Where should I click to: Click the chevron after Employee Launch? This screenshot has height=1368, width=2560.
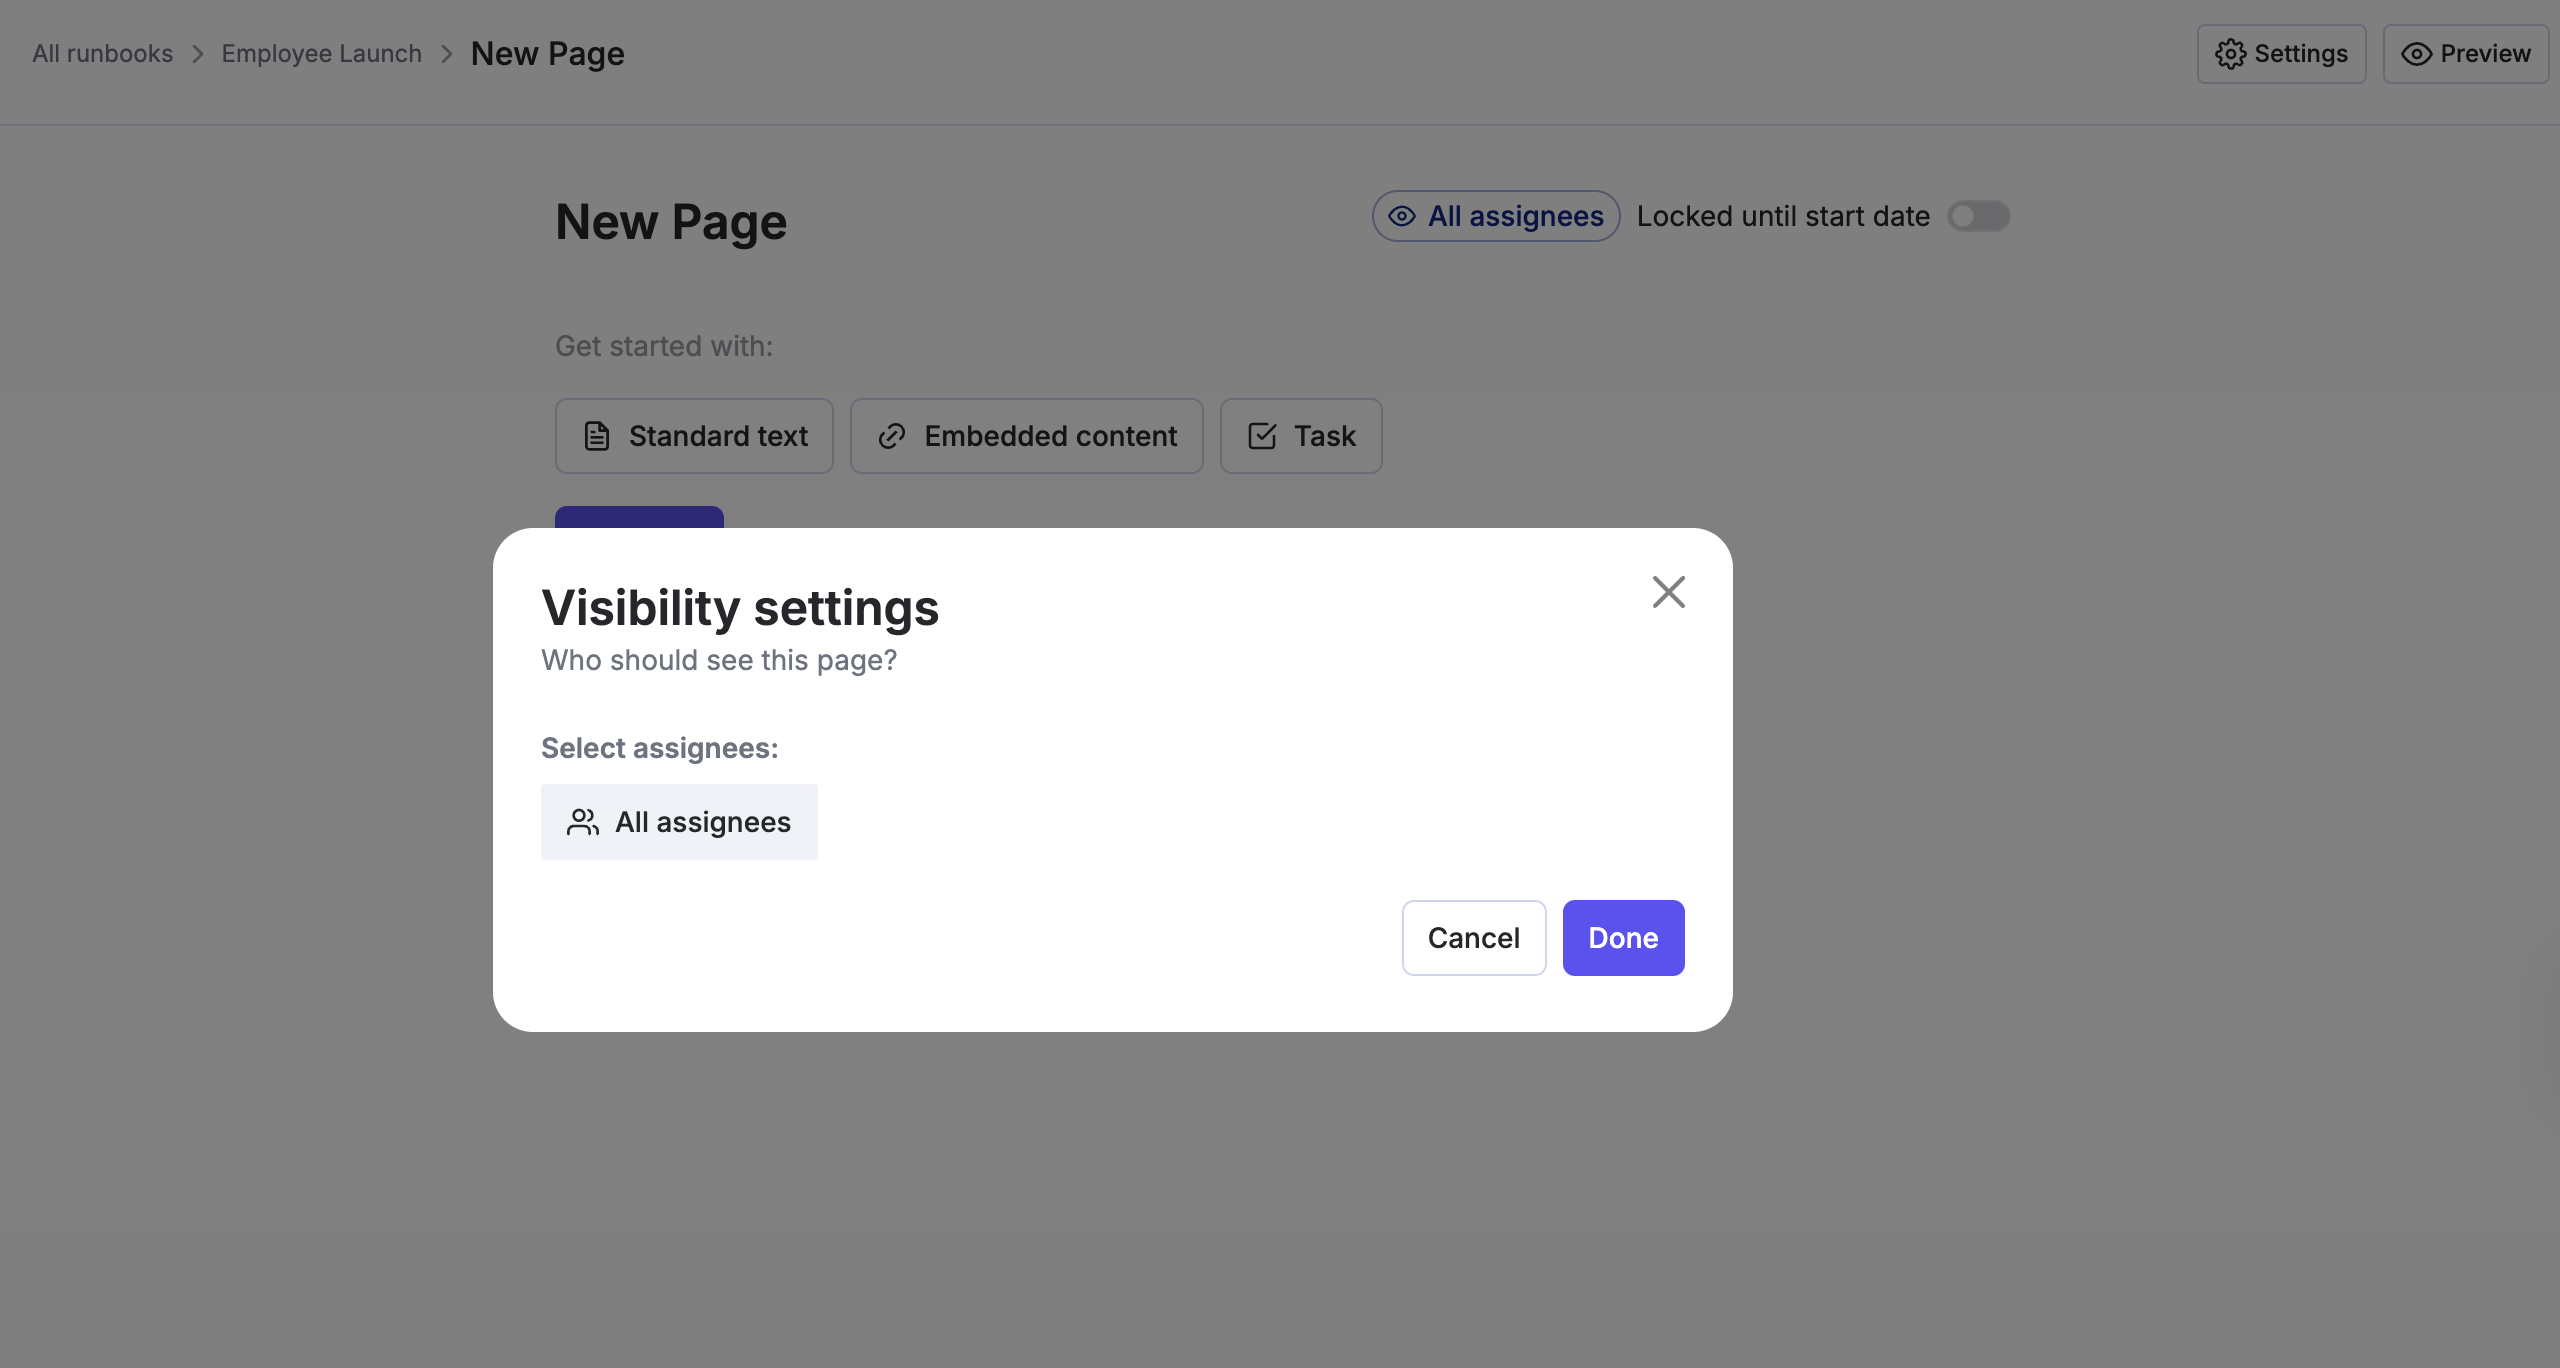(x=447, y=54)
